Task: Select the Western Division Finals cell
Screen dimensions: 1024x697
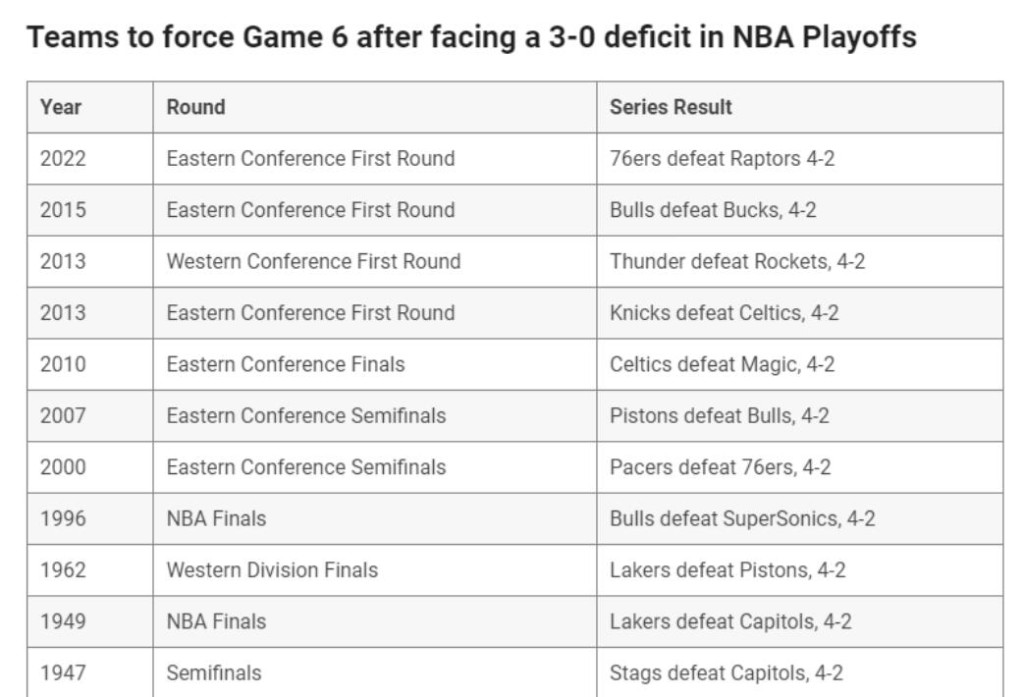Action: click(x=375, y=570)
